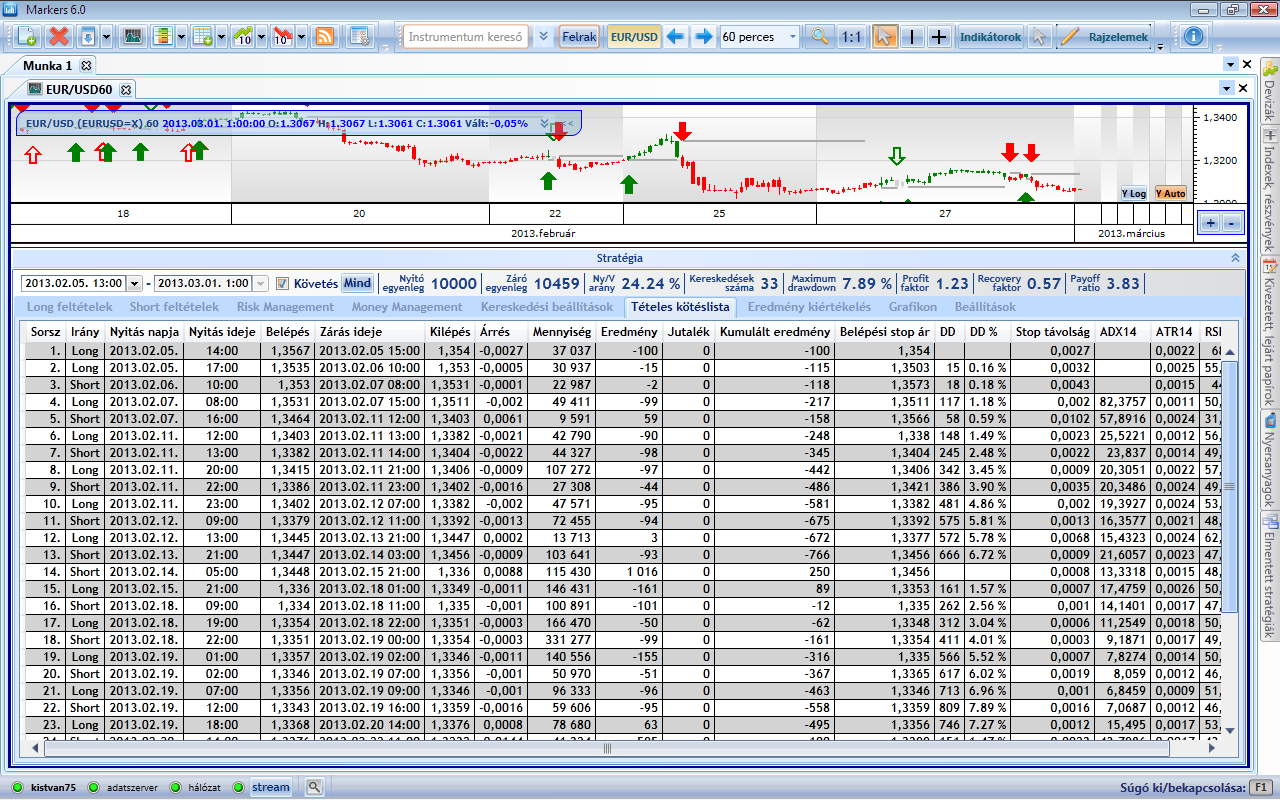Open the 60 perces timeframe dropdown
1280x800 pixels.
793,37
